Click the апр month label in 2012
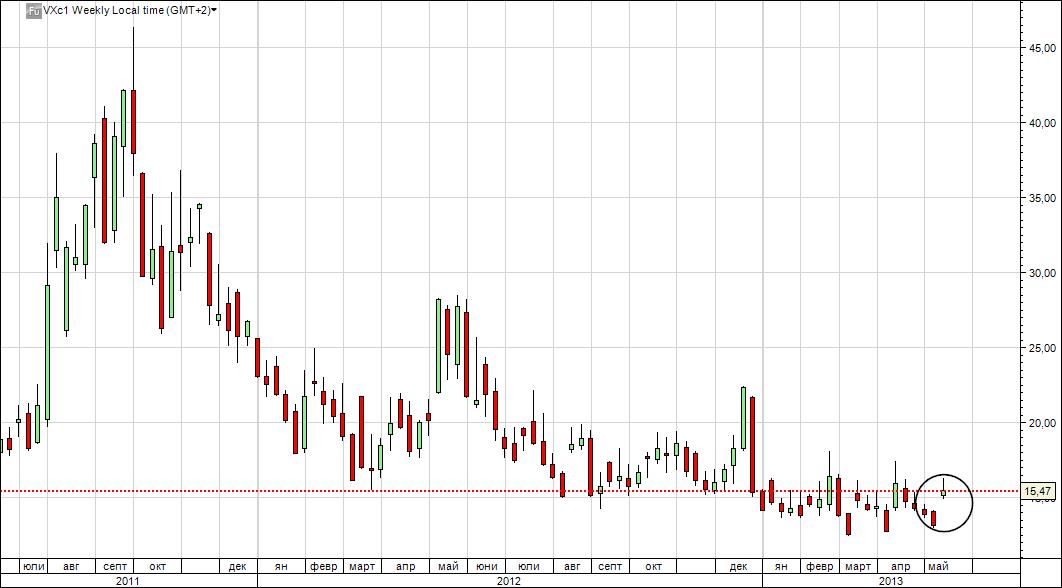1062x588 pixels. tap(405, 566)
